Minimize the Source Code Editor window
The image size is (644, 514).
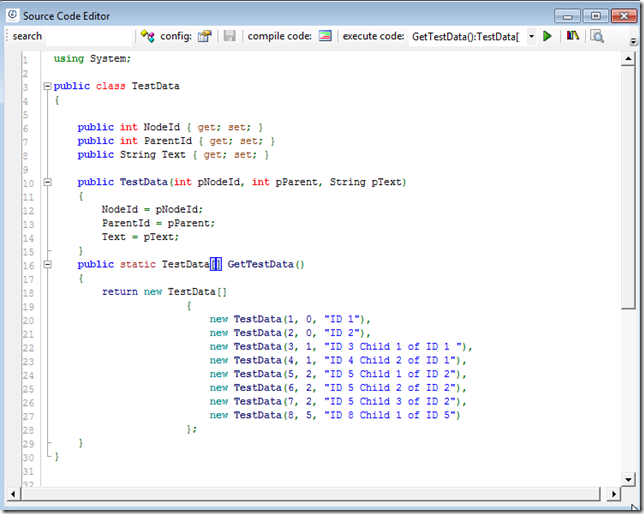567,16
